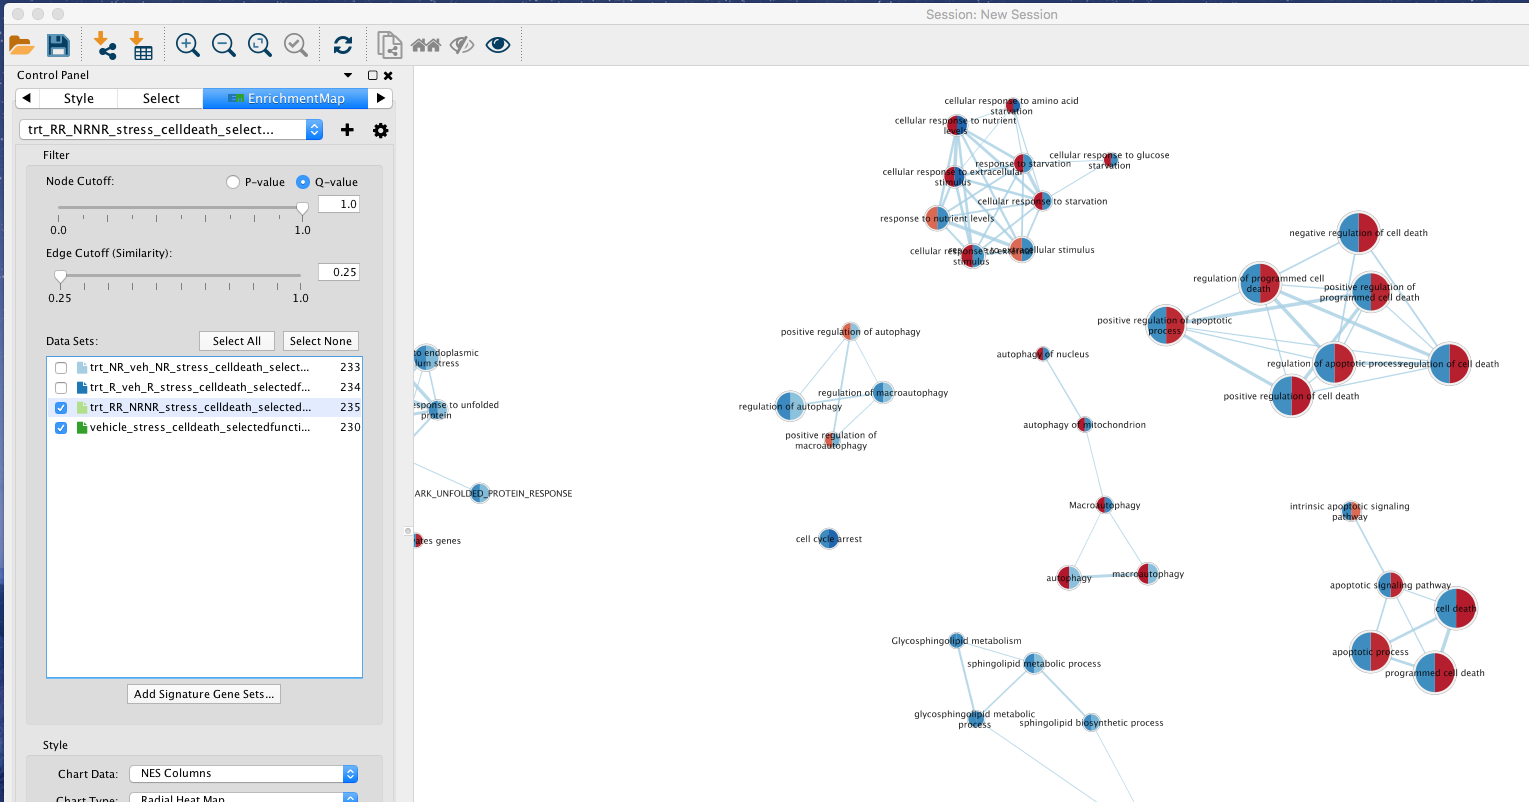Open the EnrichmentMap network selector dropdown
Image resolution: width=1529 pixels, height=802 pixels.
pos(313,129)
